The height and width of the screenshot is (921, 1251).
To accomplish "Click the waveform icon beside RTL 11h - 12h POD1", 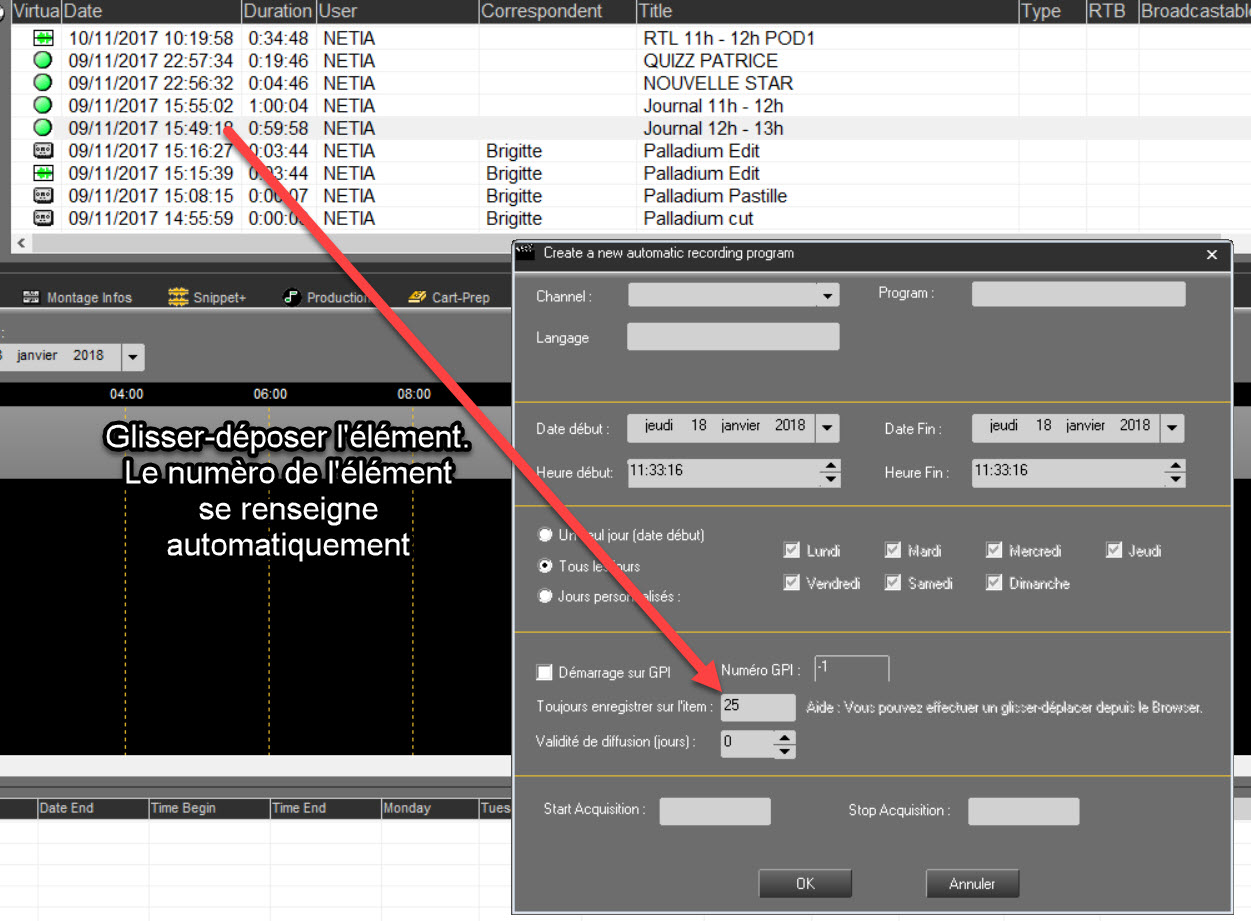I will pos(43,38).
